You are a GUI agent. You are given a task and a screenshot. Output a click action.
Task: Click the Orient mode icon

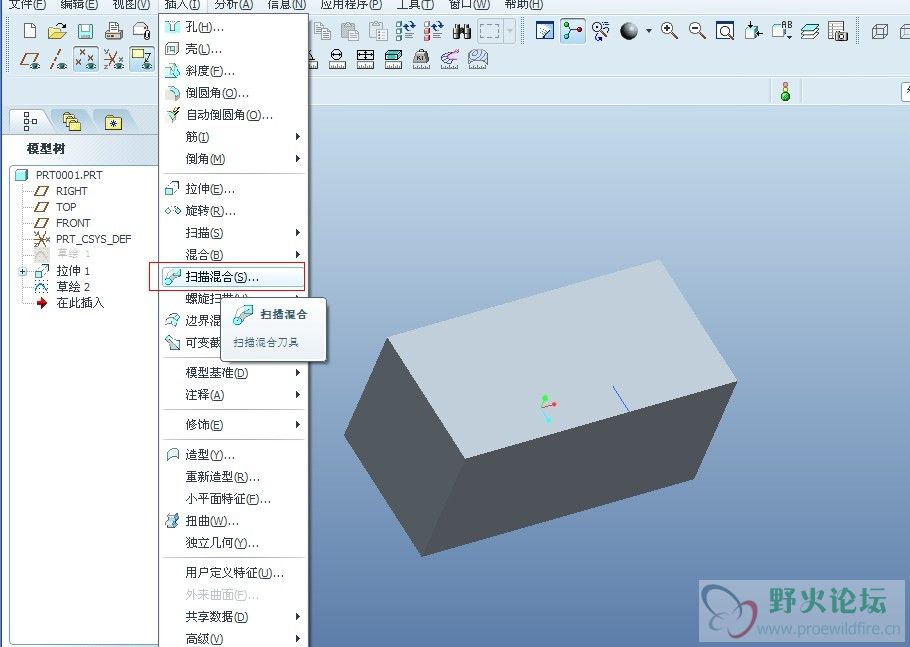(601, 31)
